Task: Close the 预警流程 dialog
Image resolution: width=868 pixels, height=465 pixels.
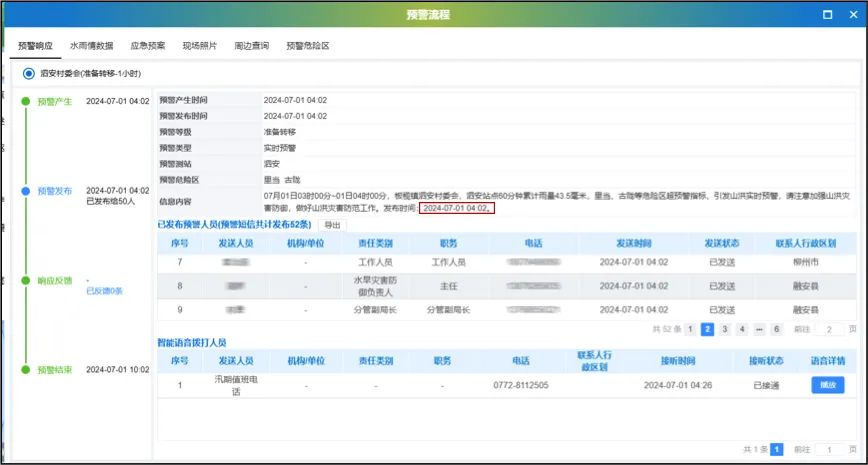Action: click(851, 15)
